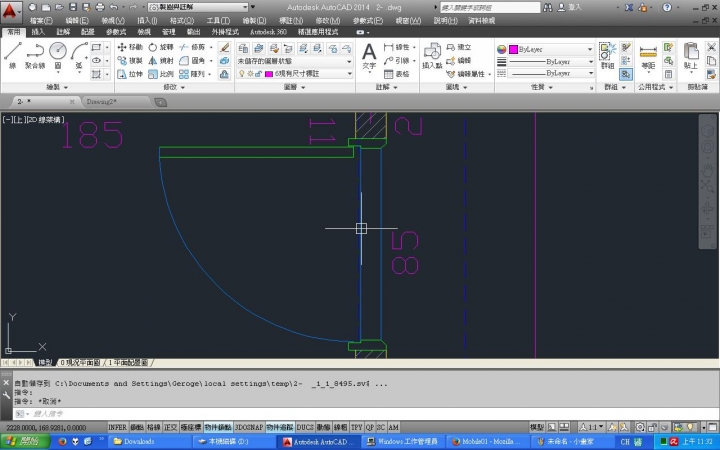Click the Windows Start (開始) button

pos(26,441)
